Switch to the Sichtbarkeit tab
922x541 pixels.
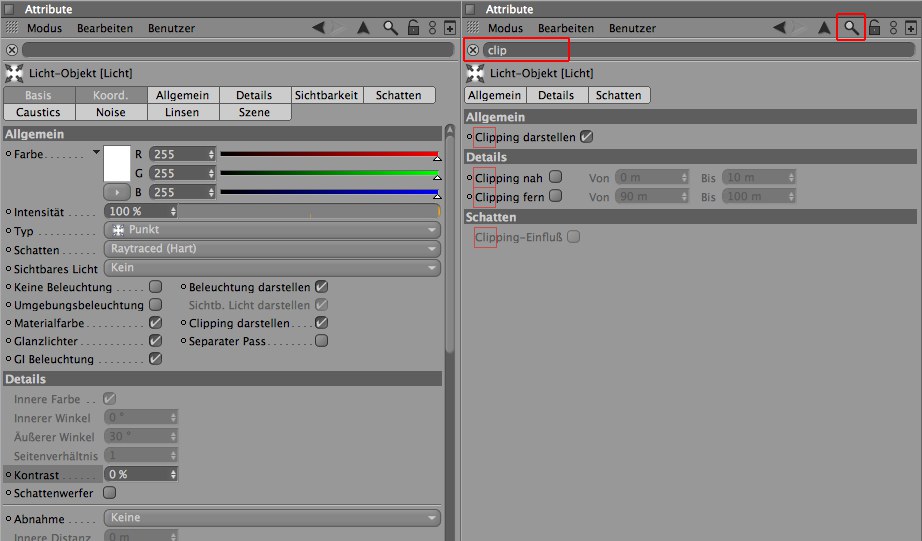coord(326,95)
